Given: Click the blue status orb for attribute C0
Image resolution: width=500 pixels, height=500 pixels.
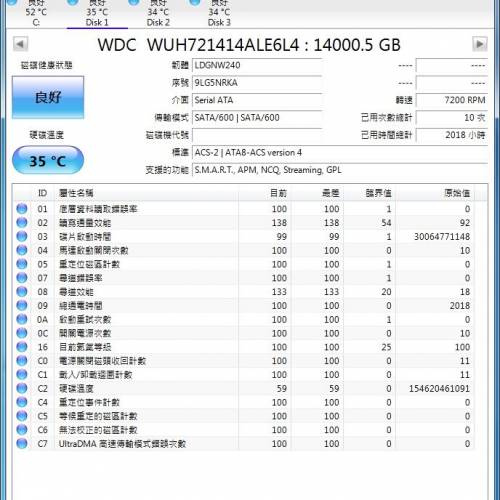Looking at the screenshot, I should coord(22,361).
